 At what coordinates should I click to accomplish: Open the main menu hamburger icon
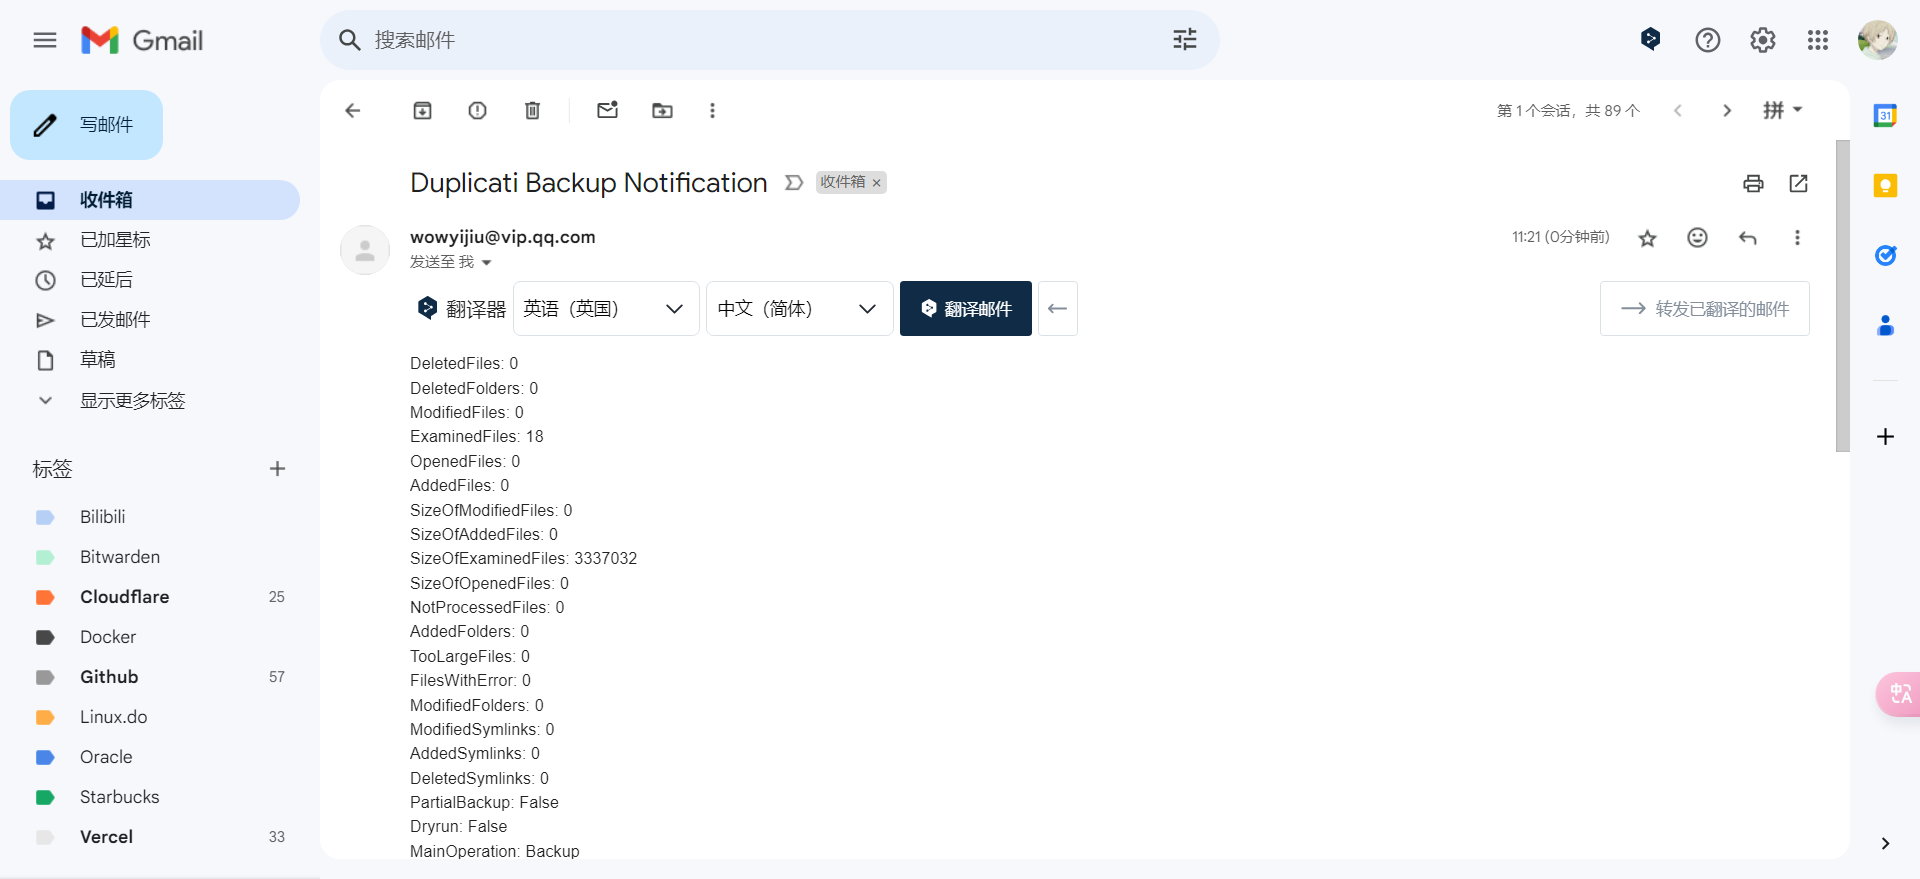pos(45,40)
